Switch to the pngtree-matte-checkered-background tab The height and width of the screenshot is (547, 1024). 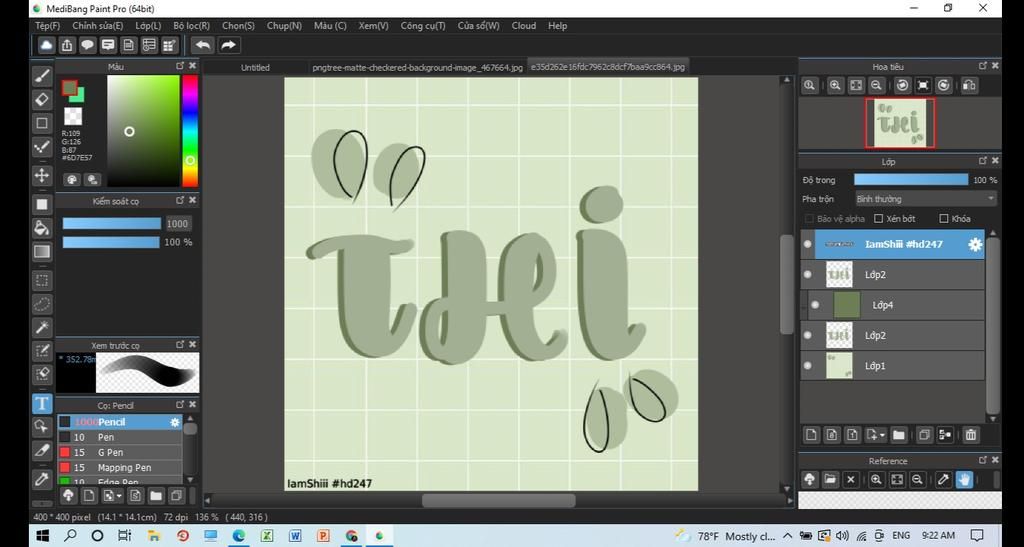point(417,67)
